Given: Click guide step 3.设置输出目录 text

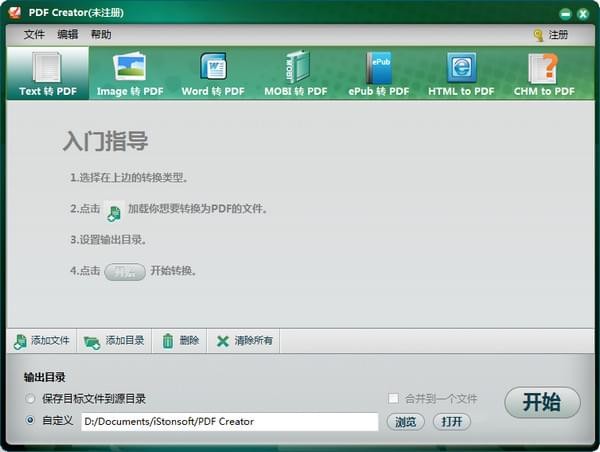Looking at the screenshot, I should 108,240.
